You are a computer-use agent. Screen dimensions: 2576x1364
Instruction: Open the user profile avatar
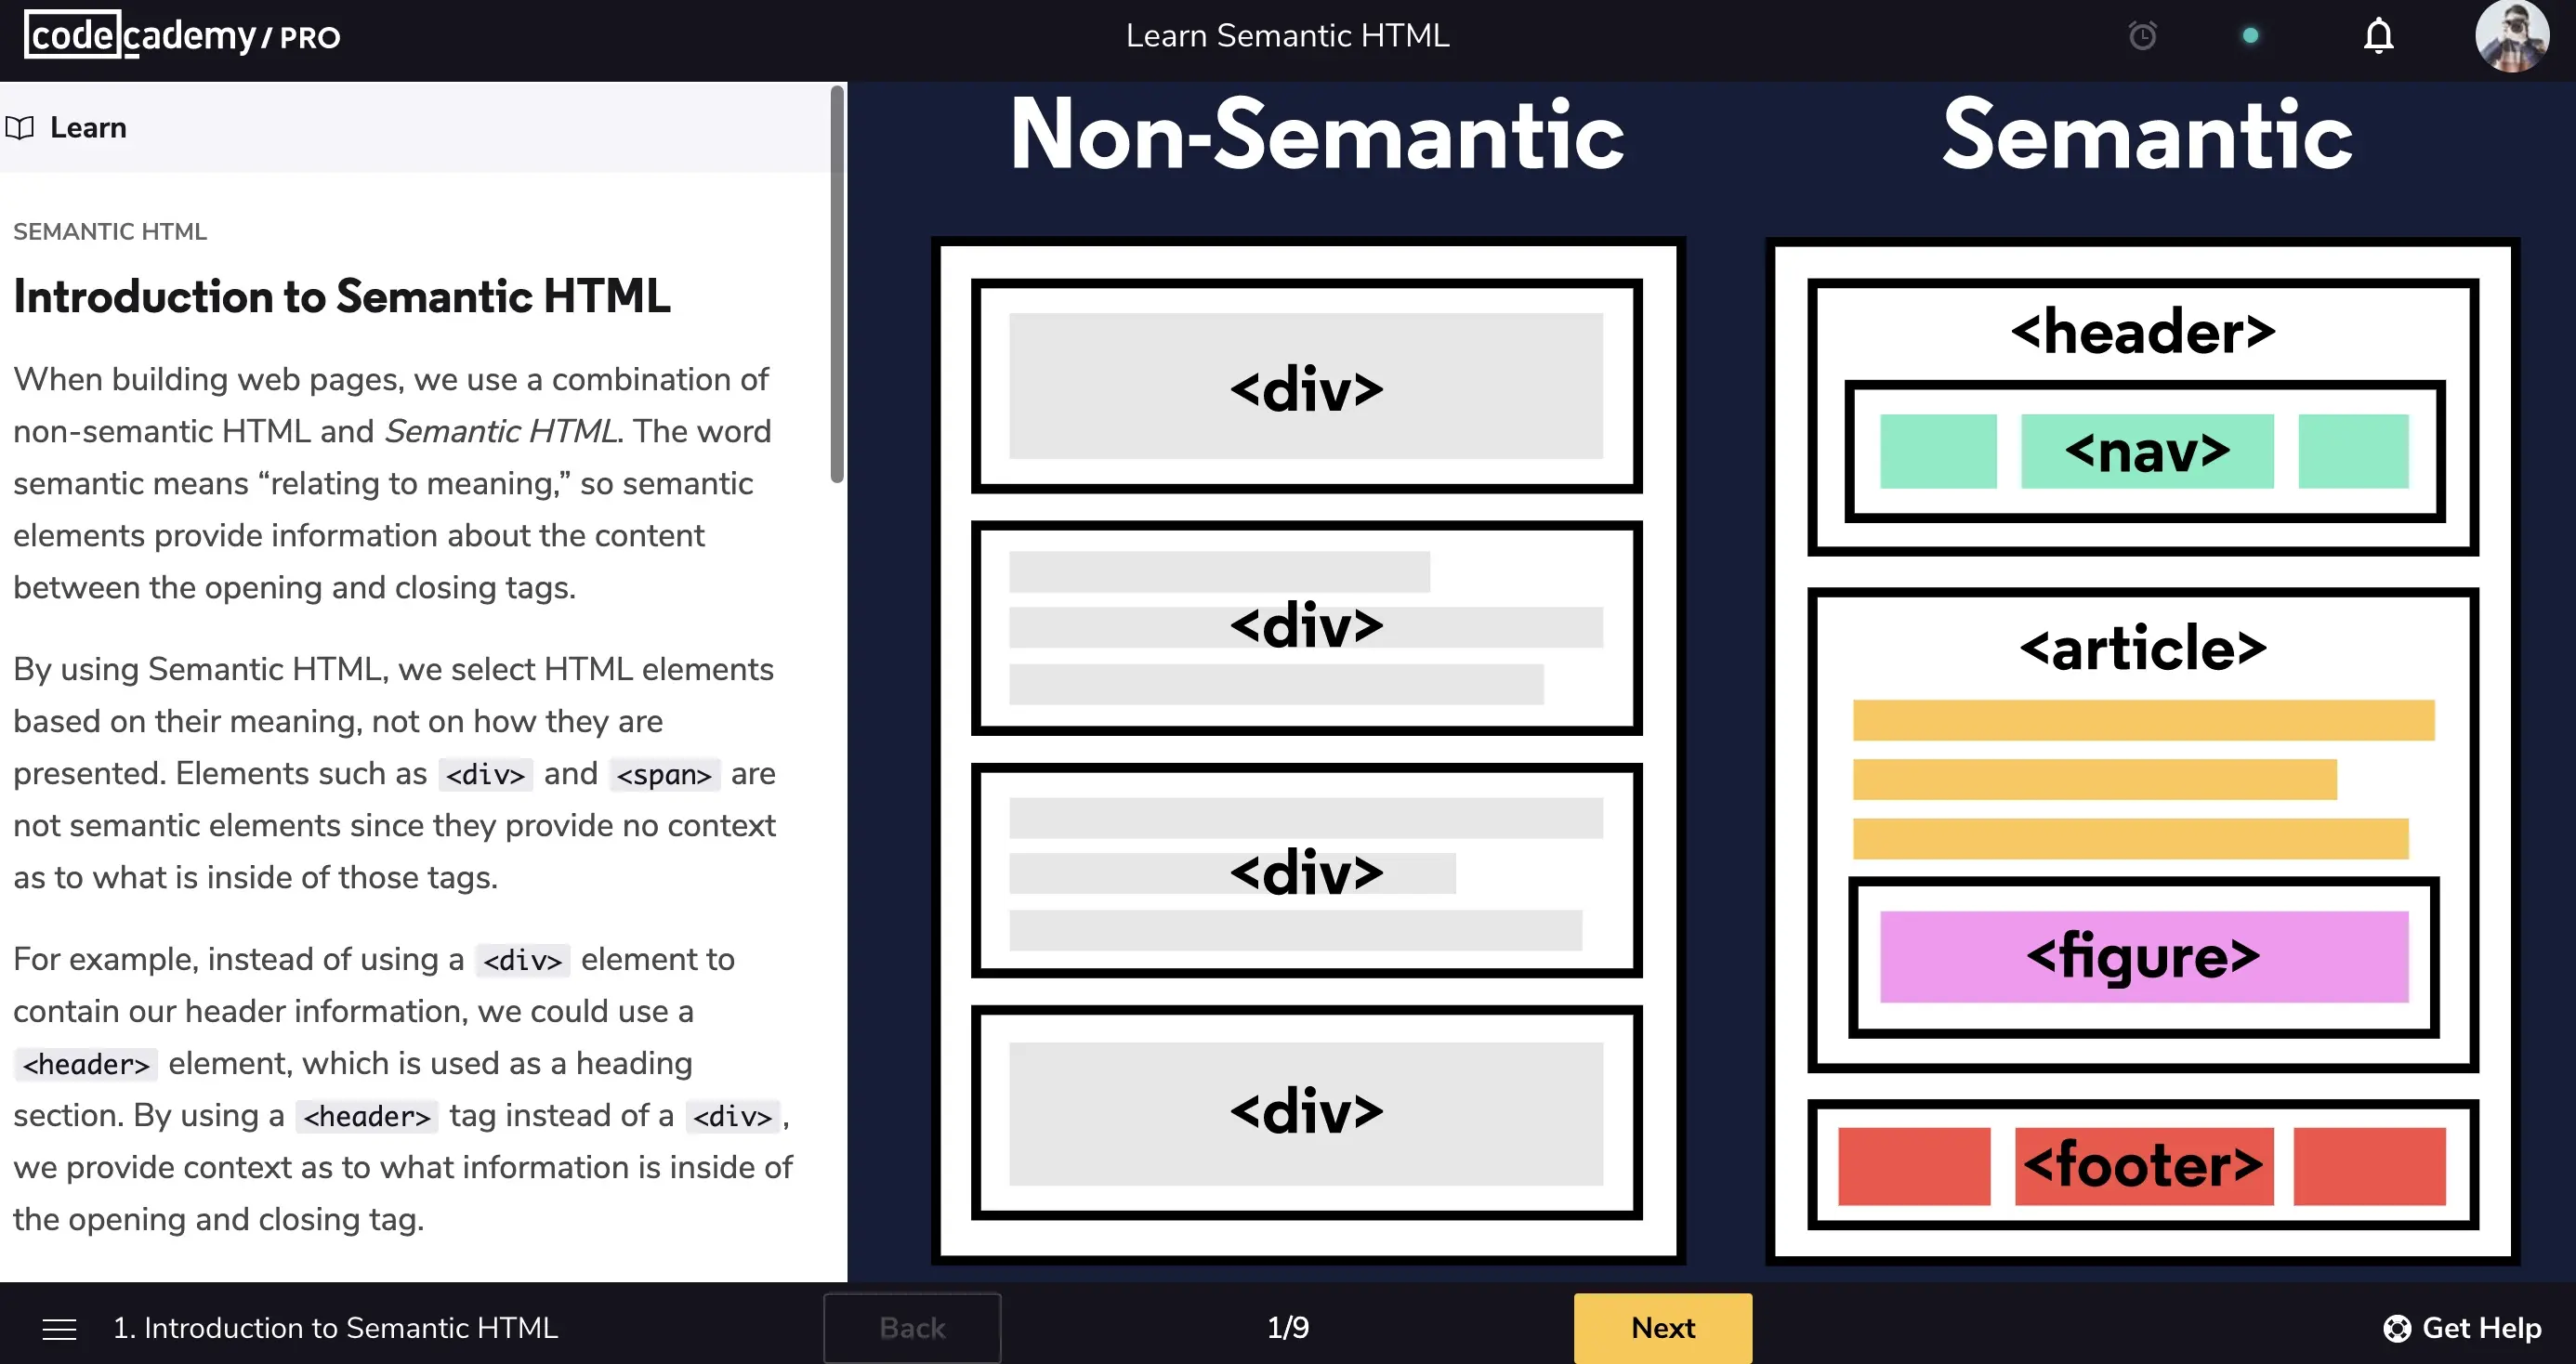[2511, 36]
